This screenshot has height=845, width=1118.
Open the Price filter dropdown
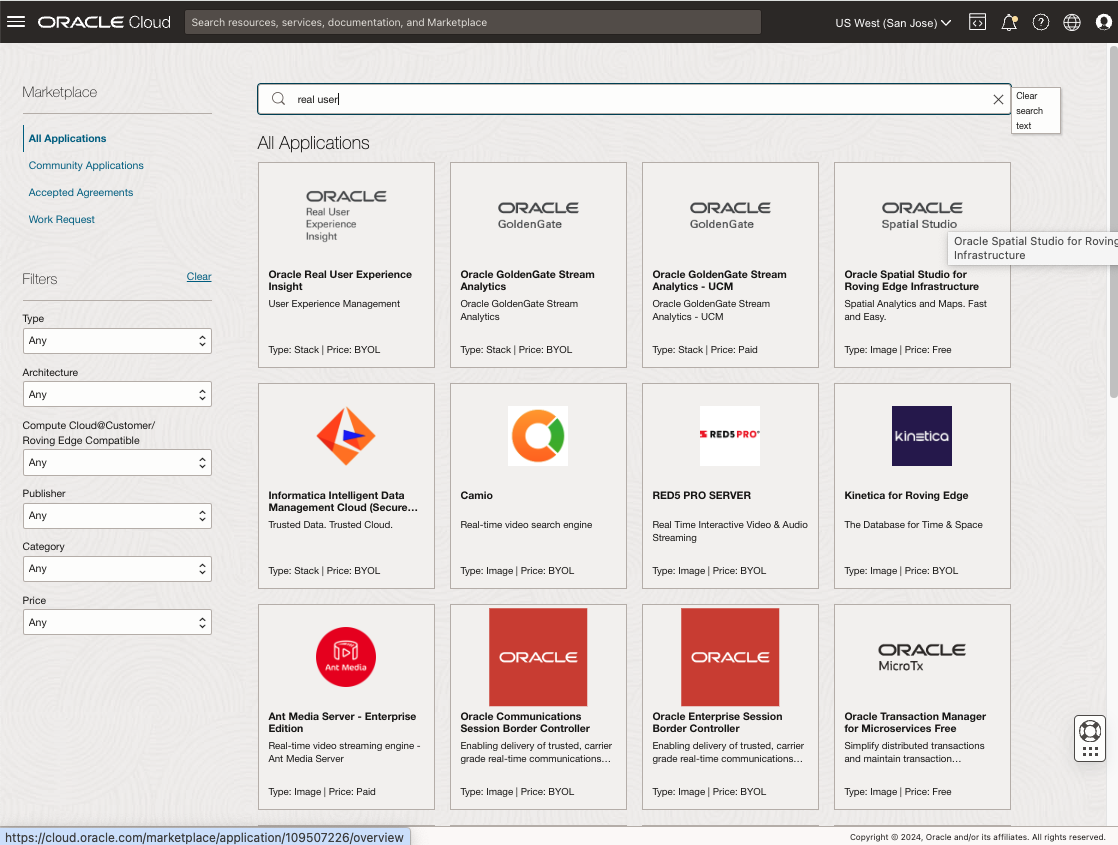pyautogui.click(x=117, y=623)
